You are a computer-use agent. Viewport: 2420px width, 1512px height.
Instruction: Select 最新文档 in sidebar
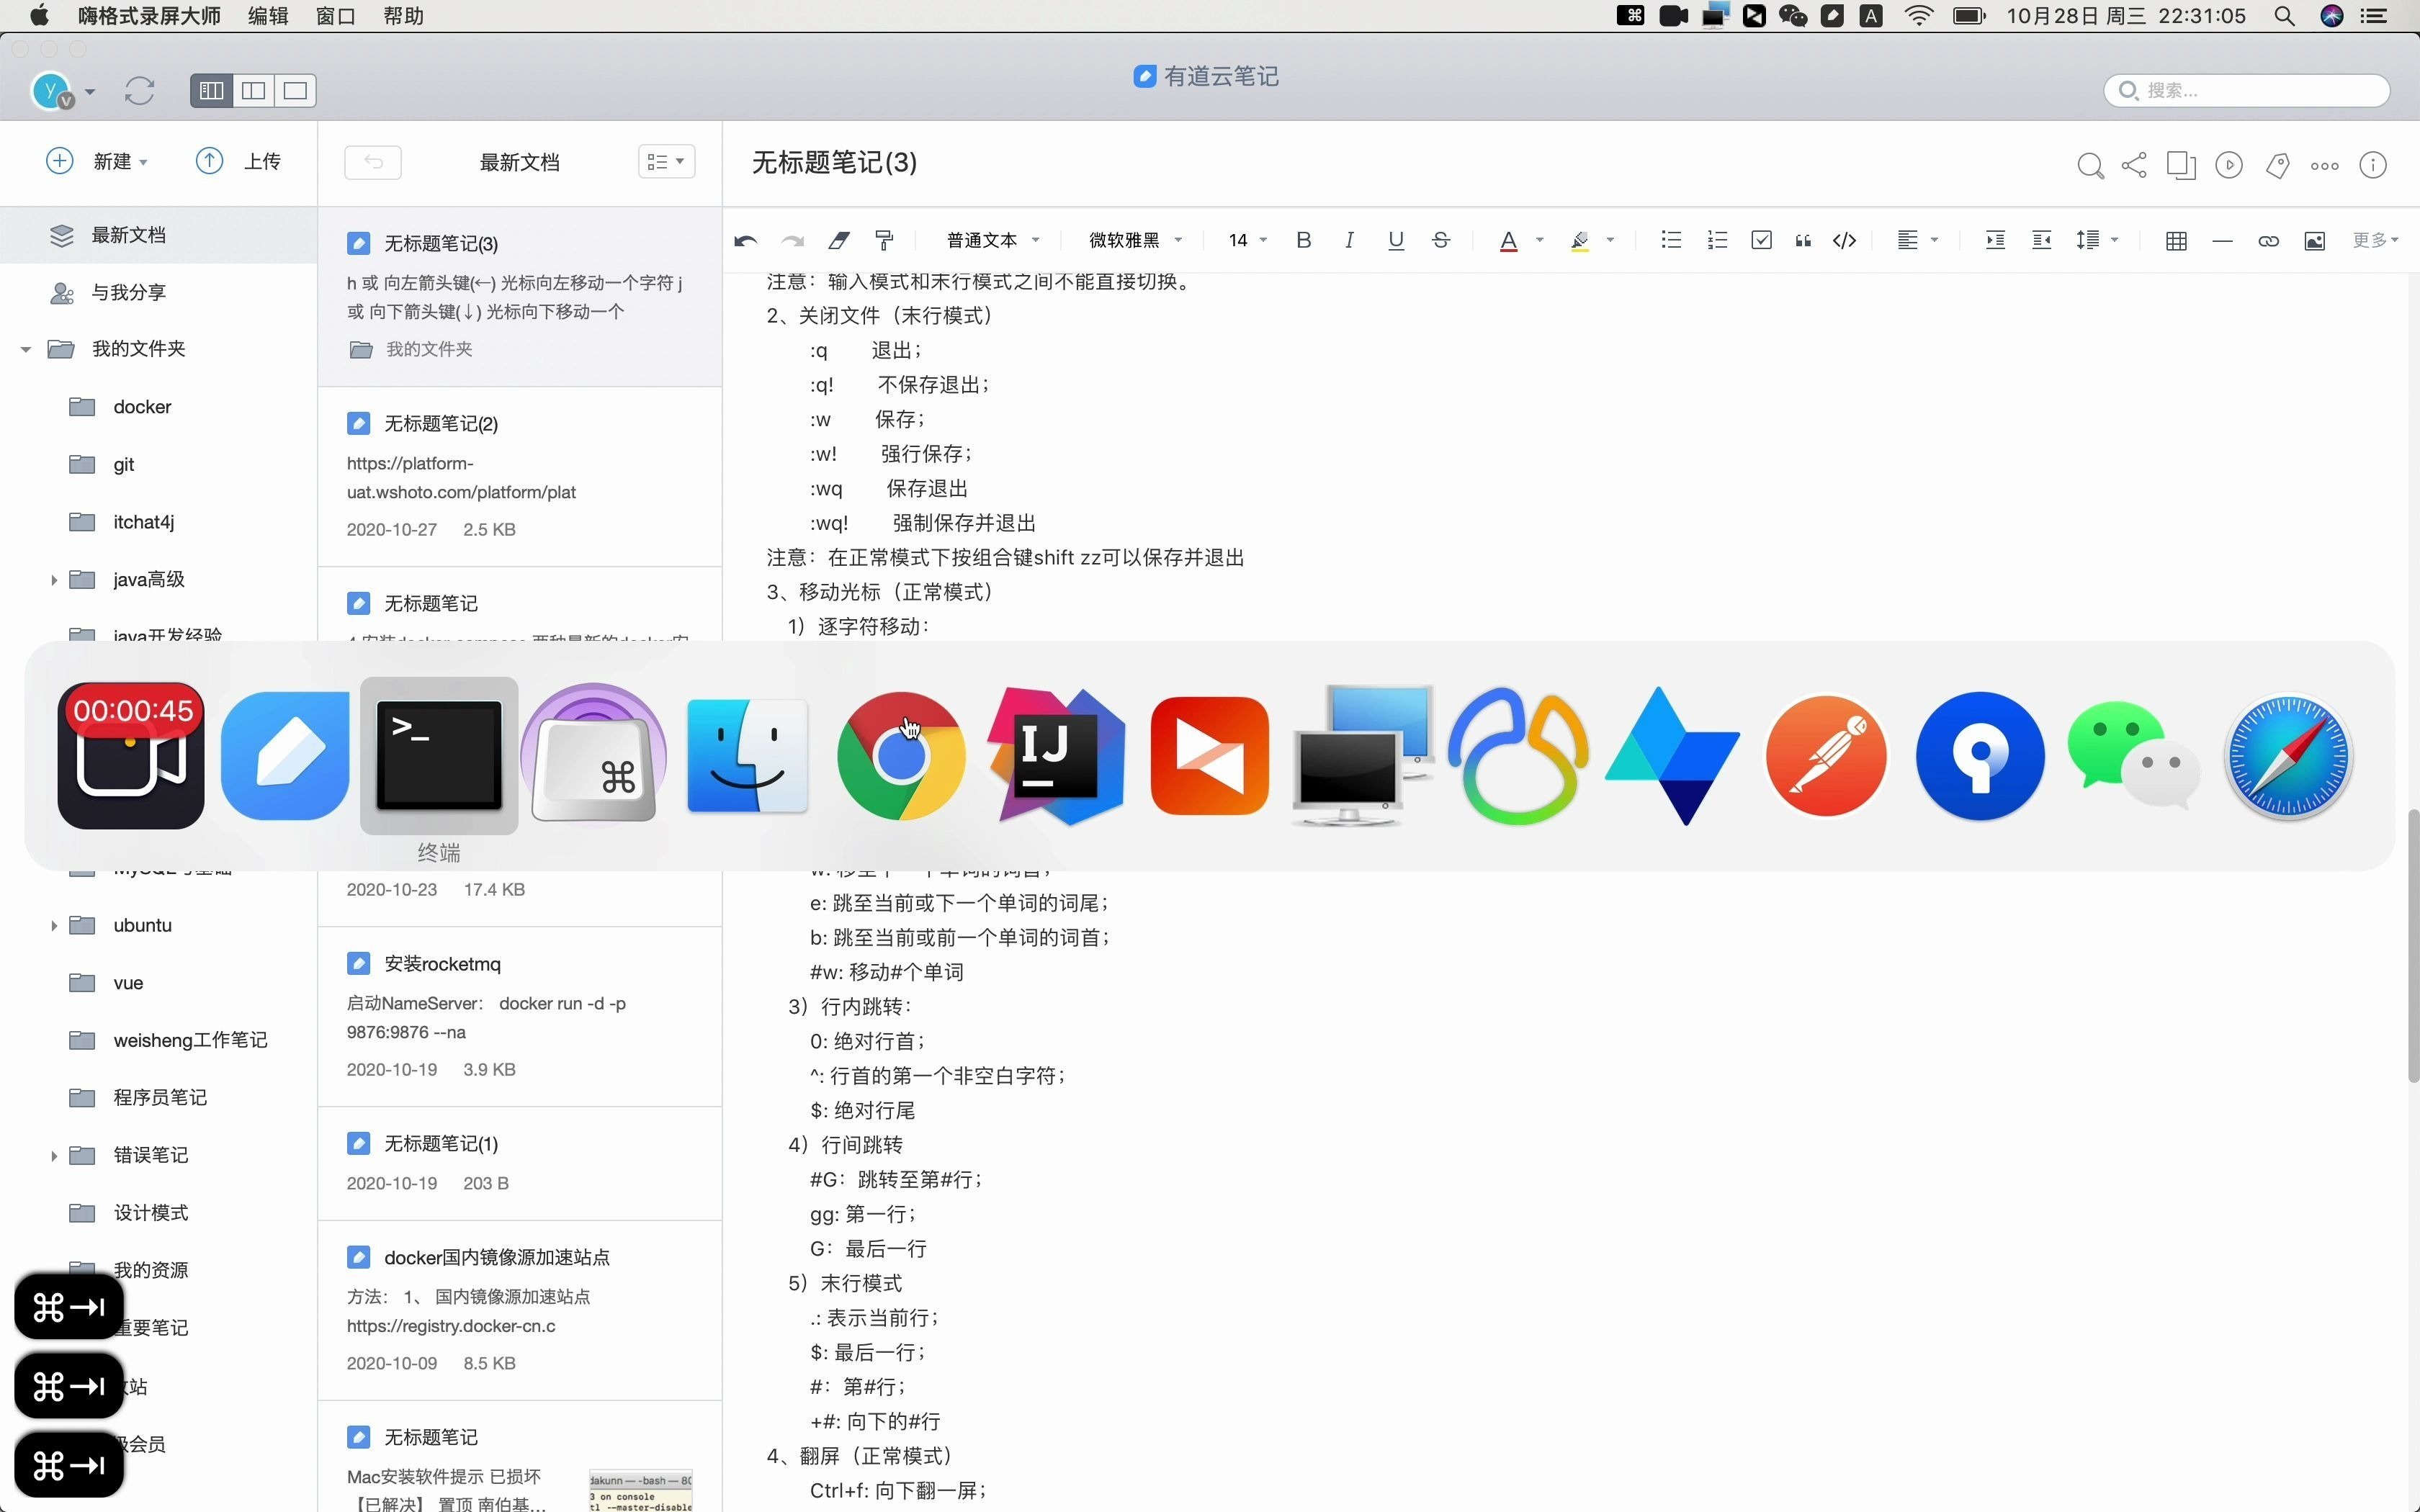coord(159,235)
